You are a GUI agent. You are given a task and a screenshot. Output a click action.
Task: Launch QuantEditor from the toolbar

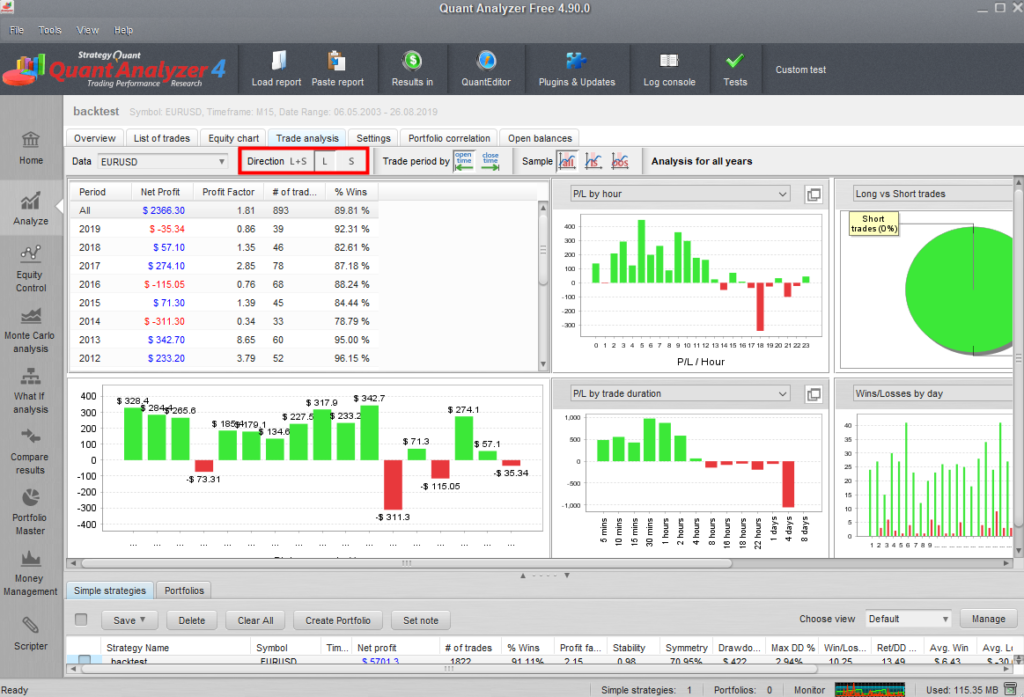(x=486, y=69)
